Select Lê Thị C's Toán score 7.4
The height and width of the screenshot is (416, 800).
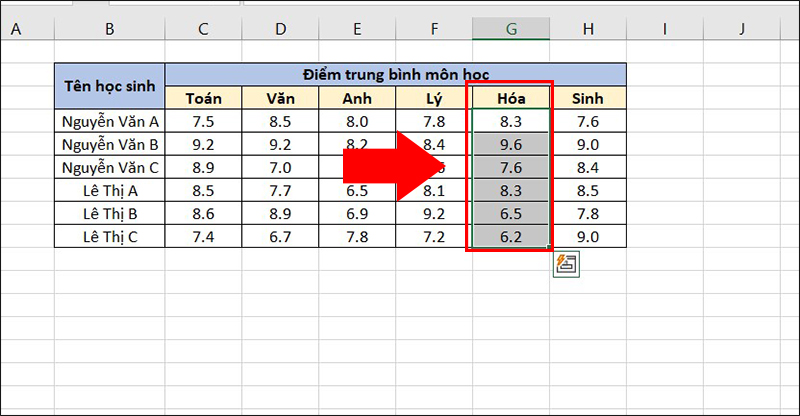click(x=203, y=236)
